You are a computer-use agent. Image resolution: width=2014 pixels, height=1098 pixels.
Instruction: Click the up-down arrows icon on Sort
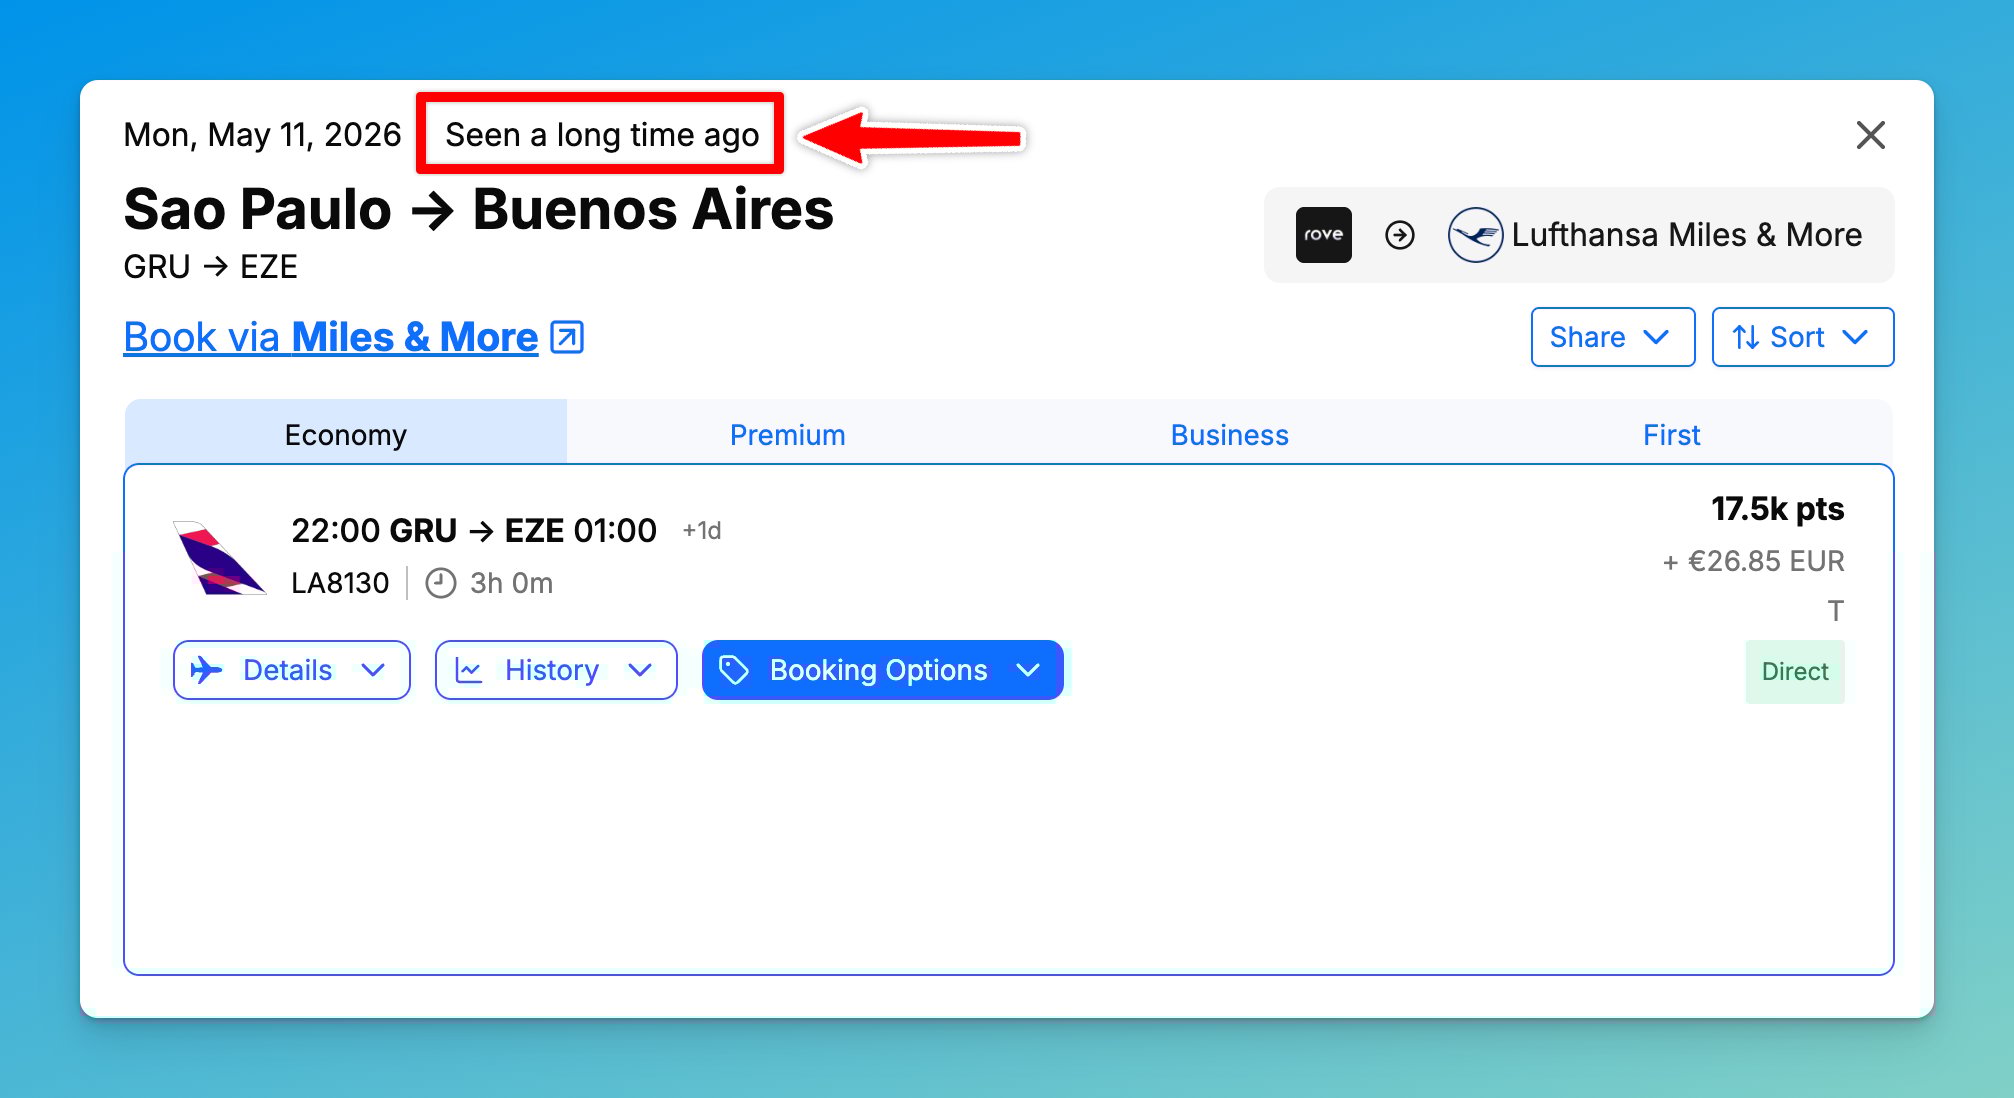(x=1747, y=337)
